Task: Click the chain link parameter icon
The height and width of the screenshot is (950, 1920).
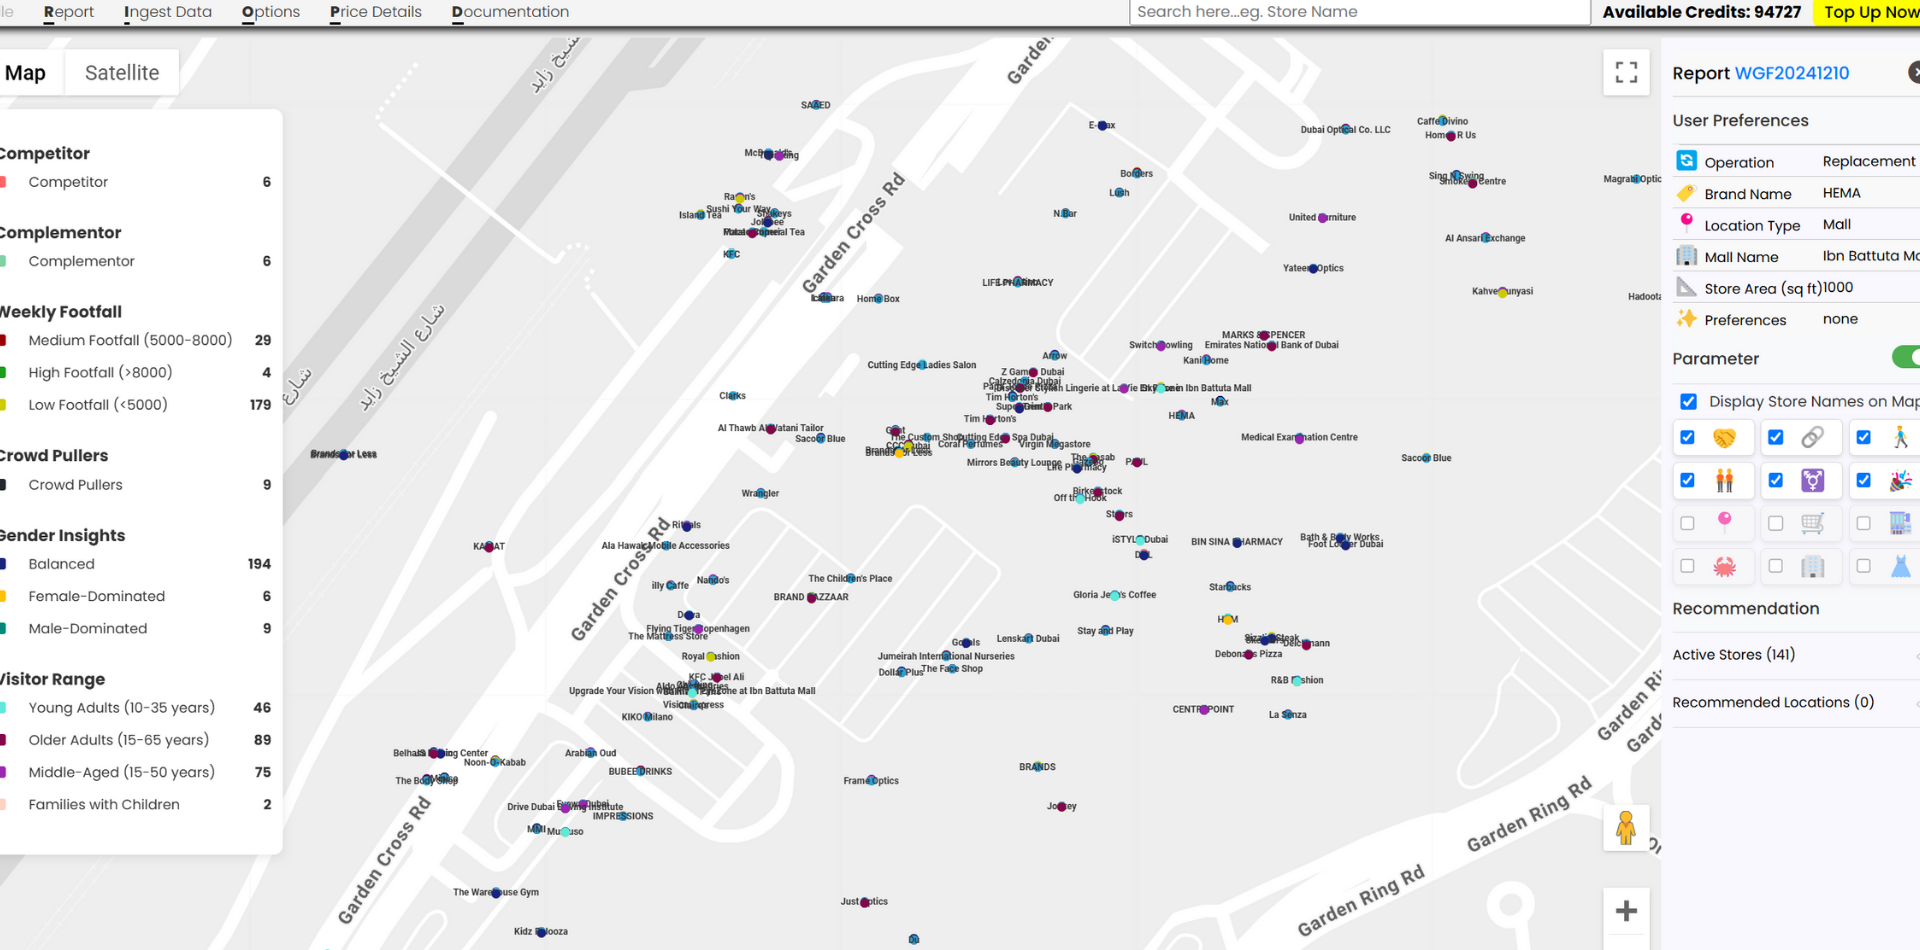Action: (1812, 438)
